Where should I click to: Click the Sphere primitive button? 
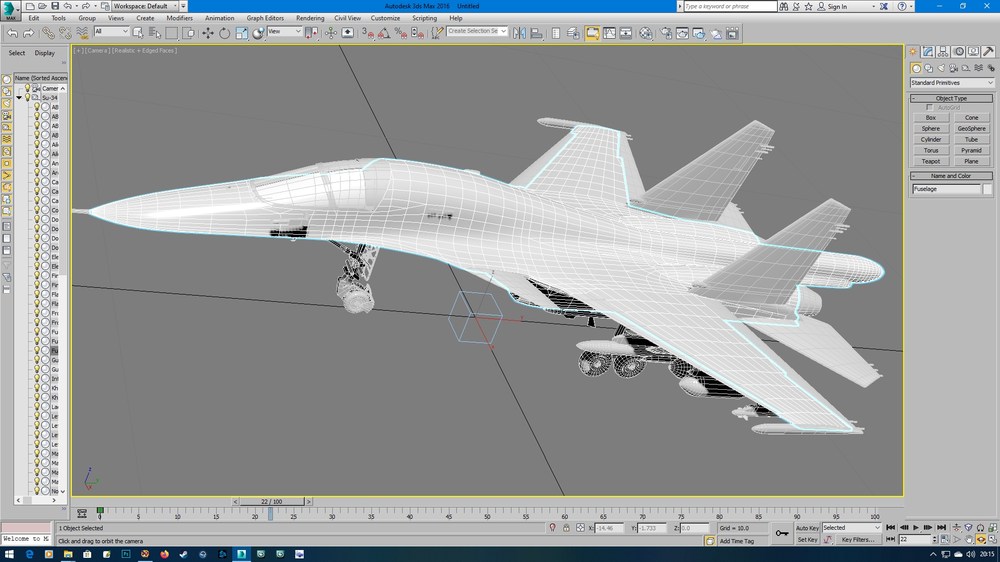click(x=930, y=128)
